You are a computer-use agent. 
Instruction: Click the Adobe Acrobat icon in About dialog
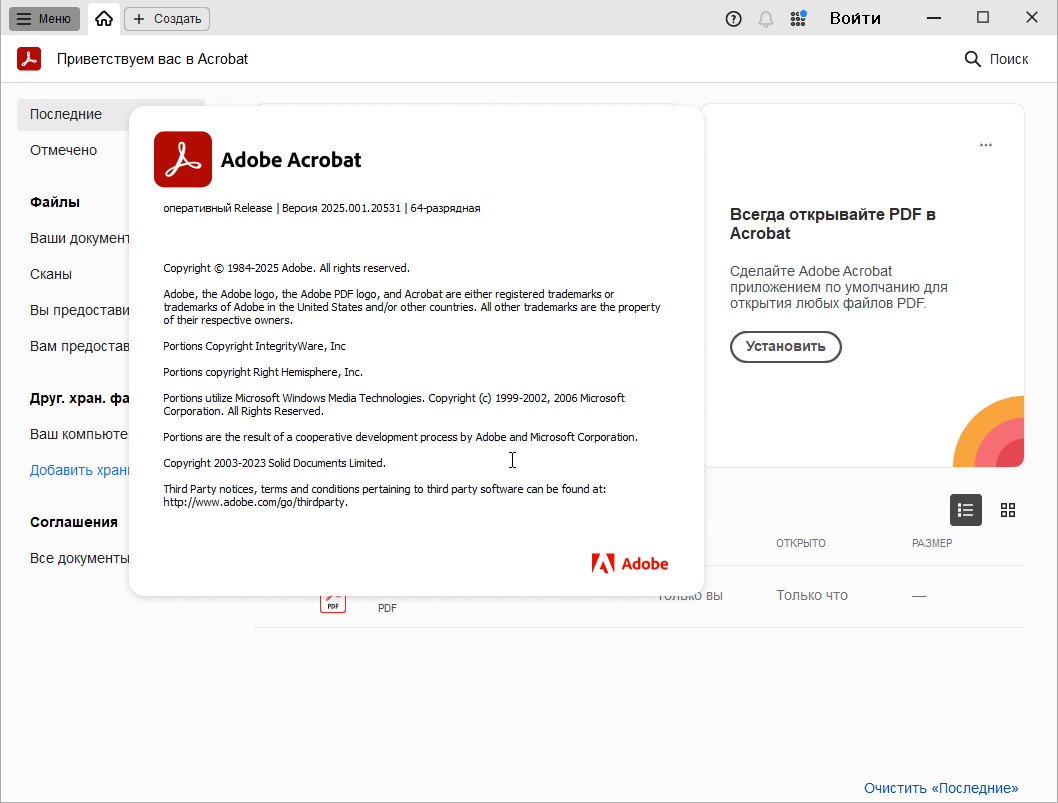[x=183, y=159]
